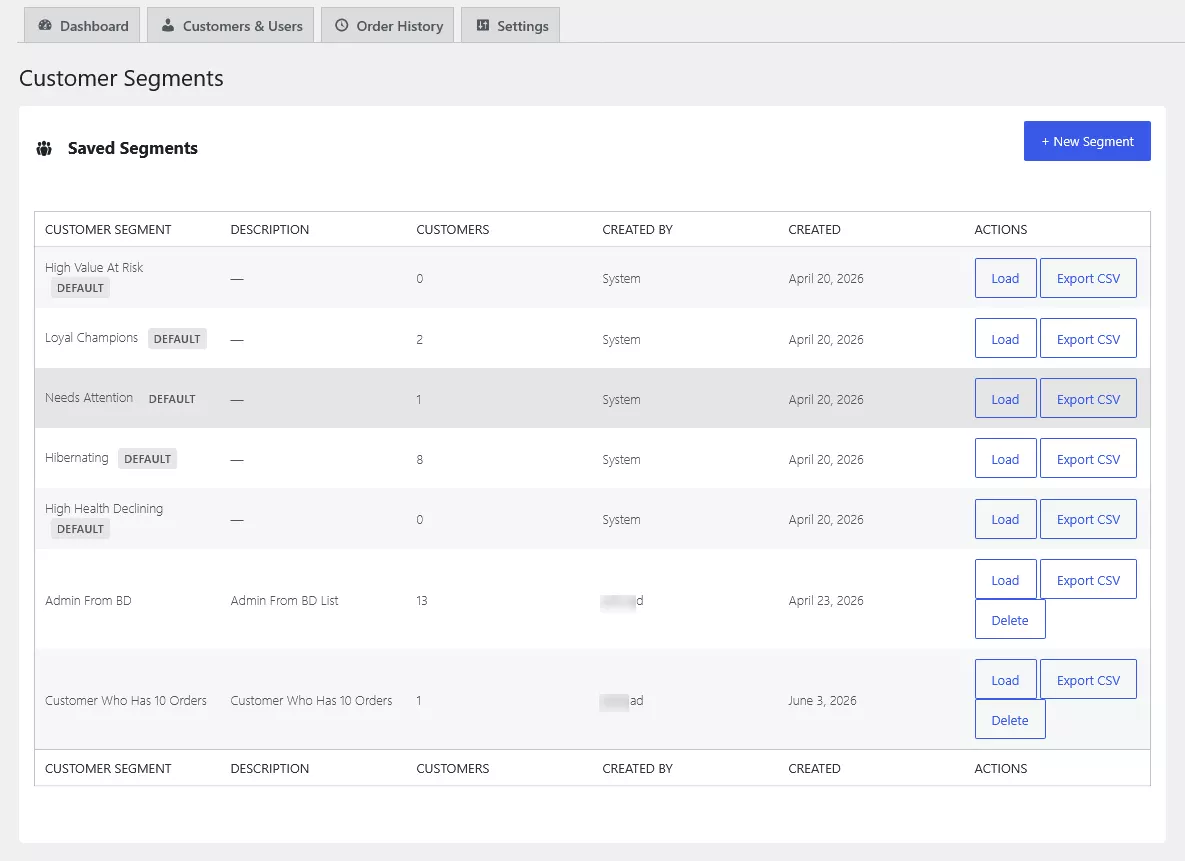Load the Loyal Champions segment
Image resolution: width=1185 pixels, height=861 pixels.
click(1005, 339)
